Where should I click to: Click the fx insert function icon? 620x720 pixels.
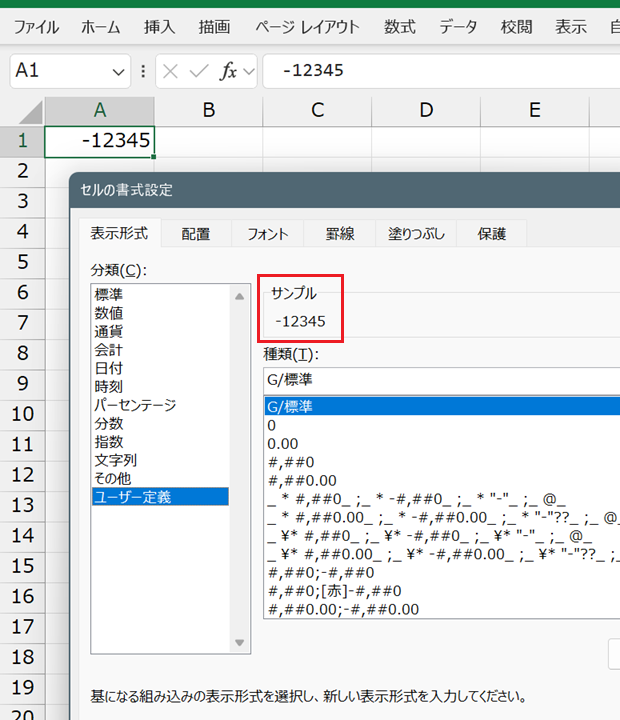(228, 71)
